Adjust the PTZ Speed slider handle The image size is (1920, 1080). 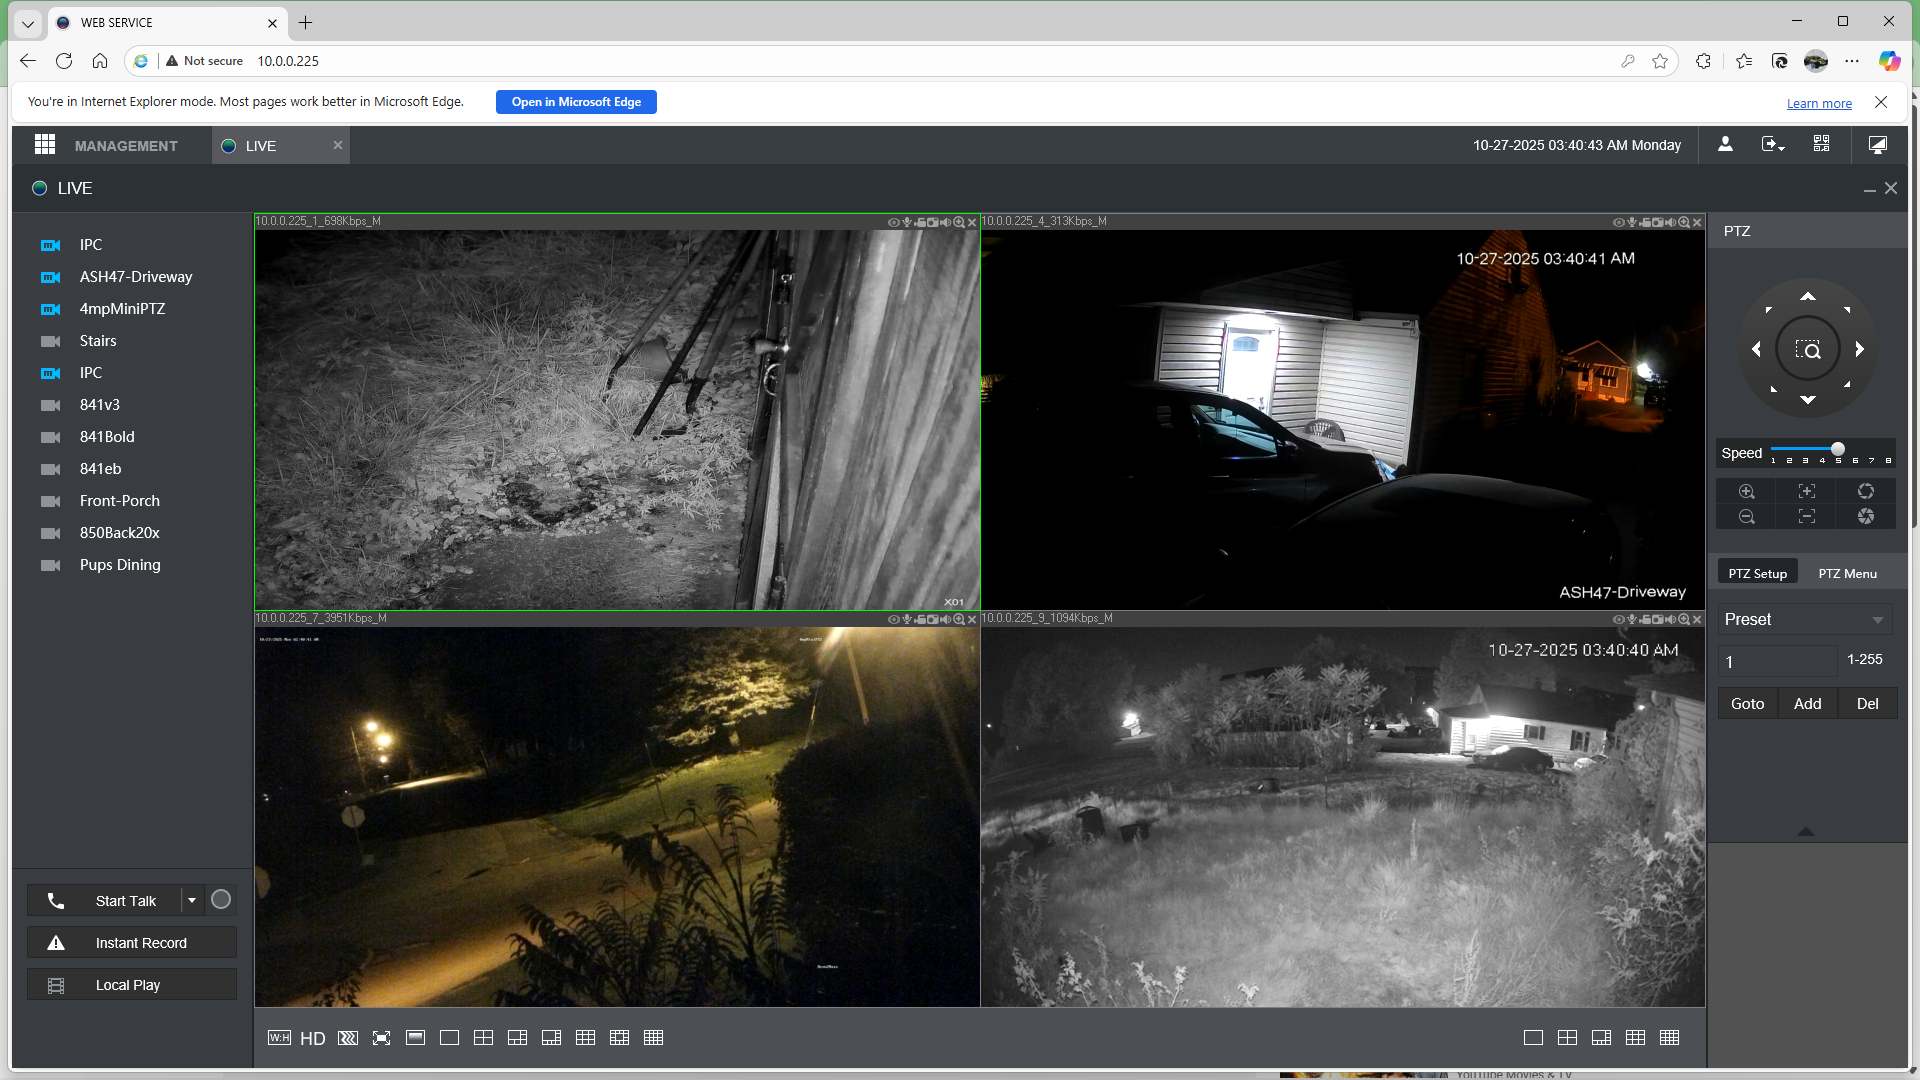pos(1838,449)
